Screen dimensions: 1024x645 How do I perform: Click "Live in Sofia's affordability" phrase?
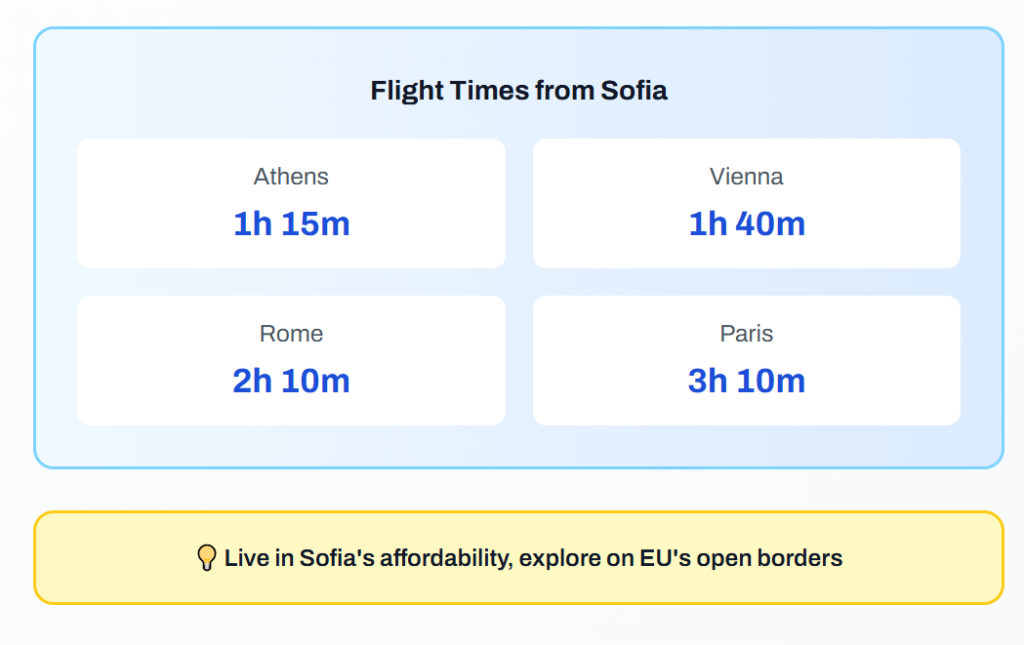click(367, 558)
